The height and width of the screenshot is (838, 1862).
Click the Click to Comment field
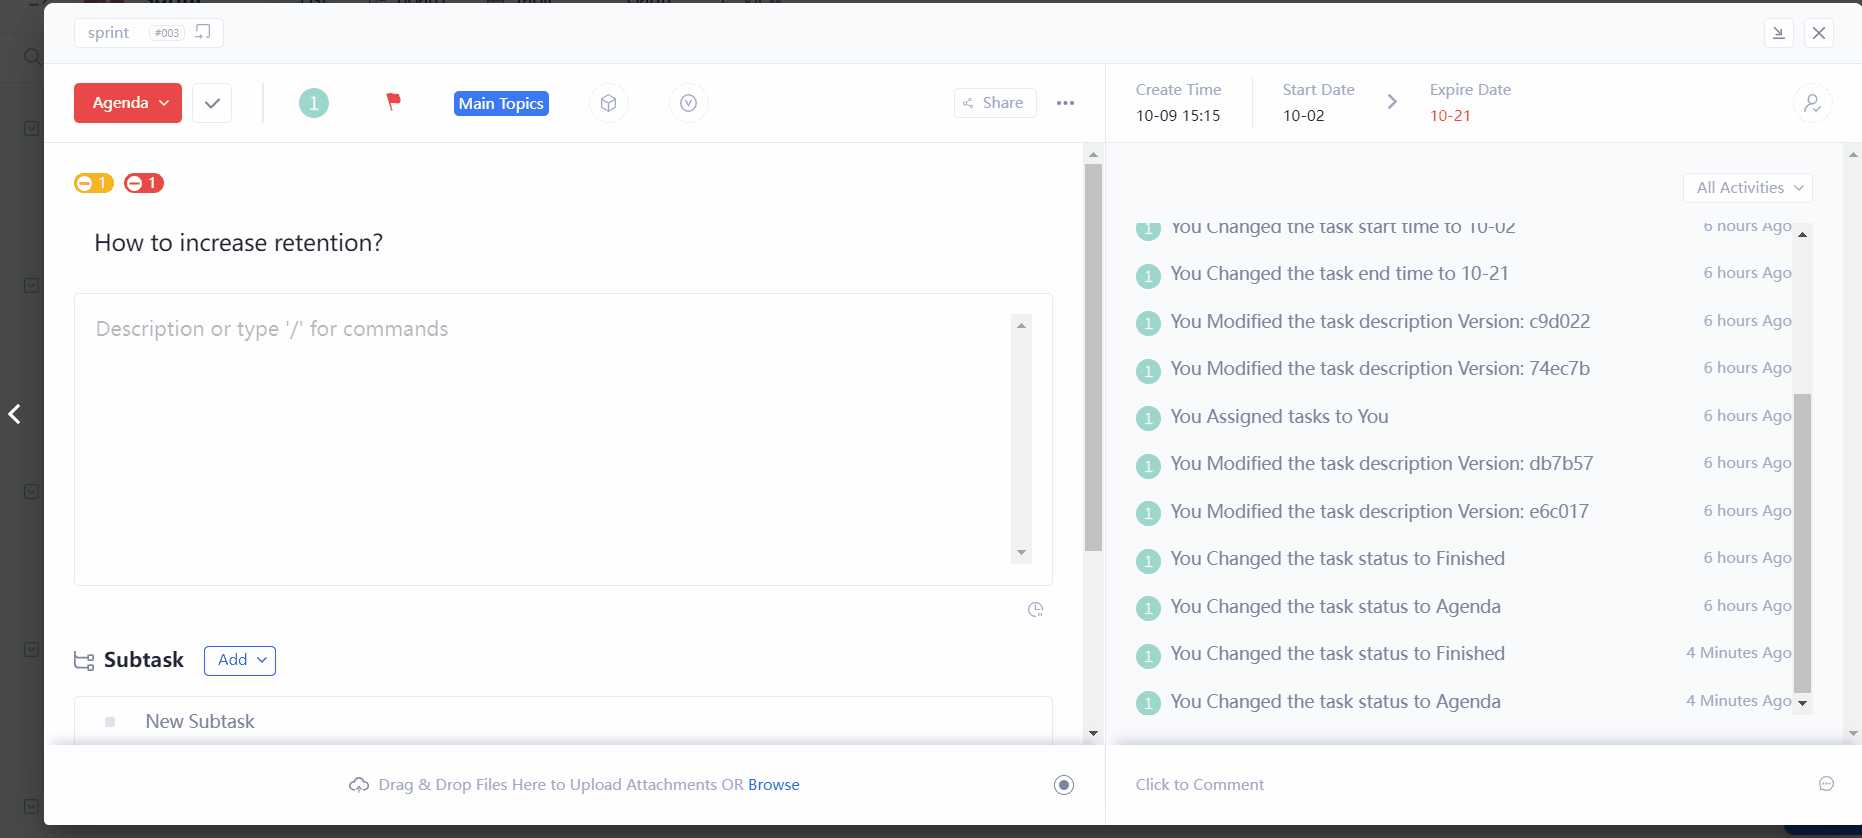coord(1200,785)
